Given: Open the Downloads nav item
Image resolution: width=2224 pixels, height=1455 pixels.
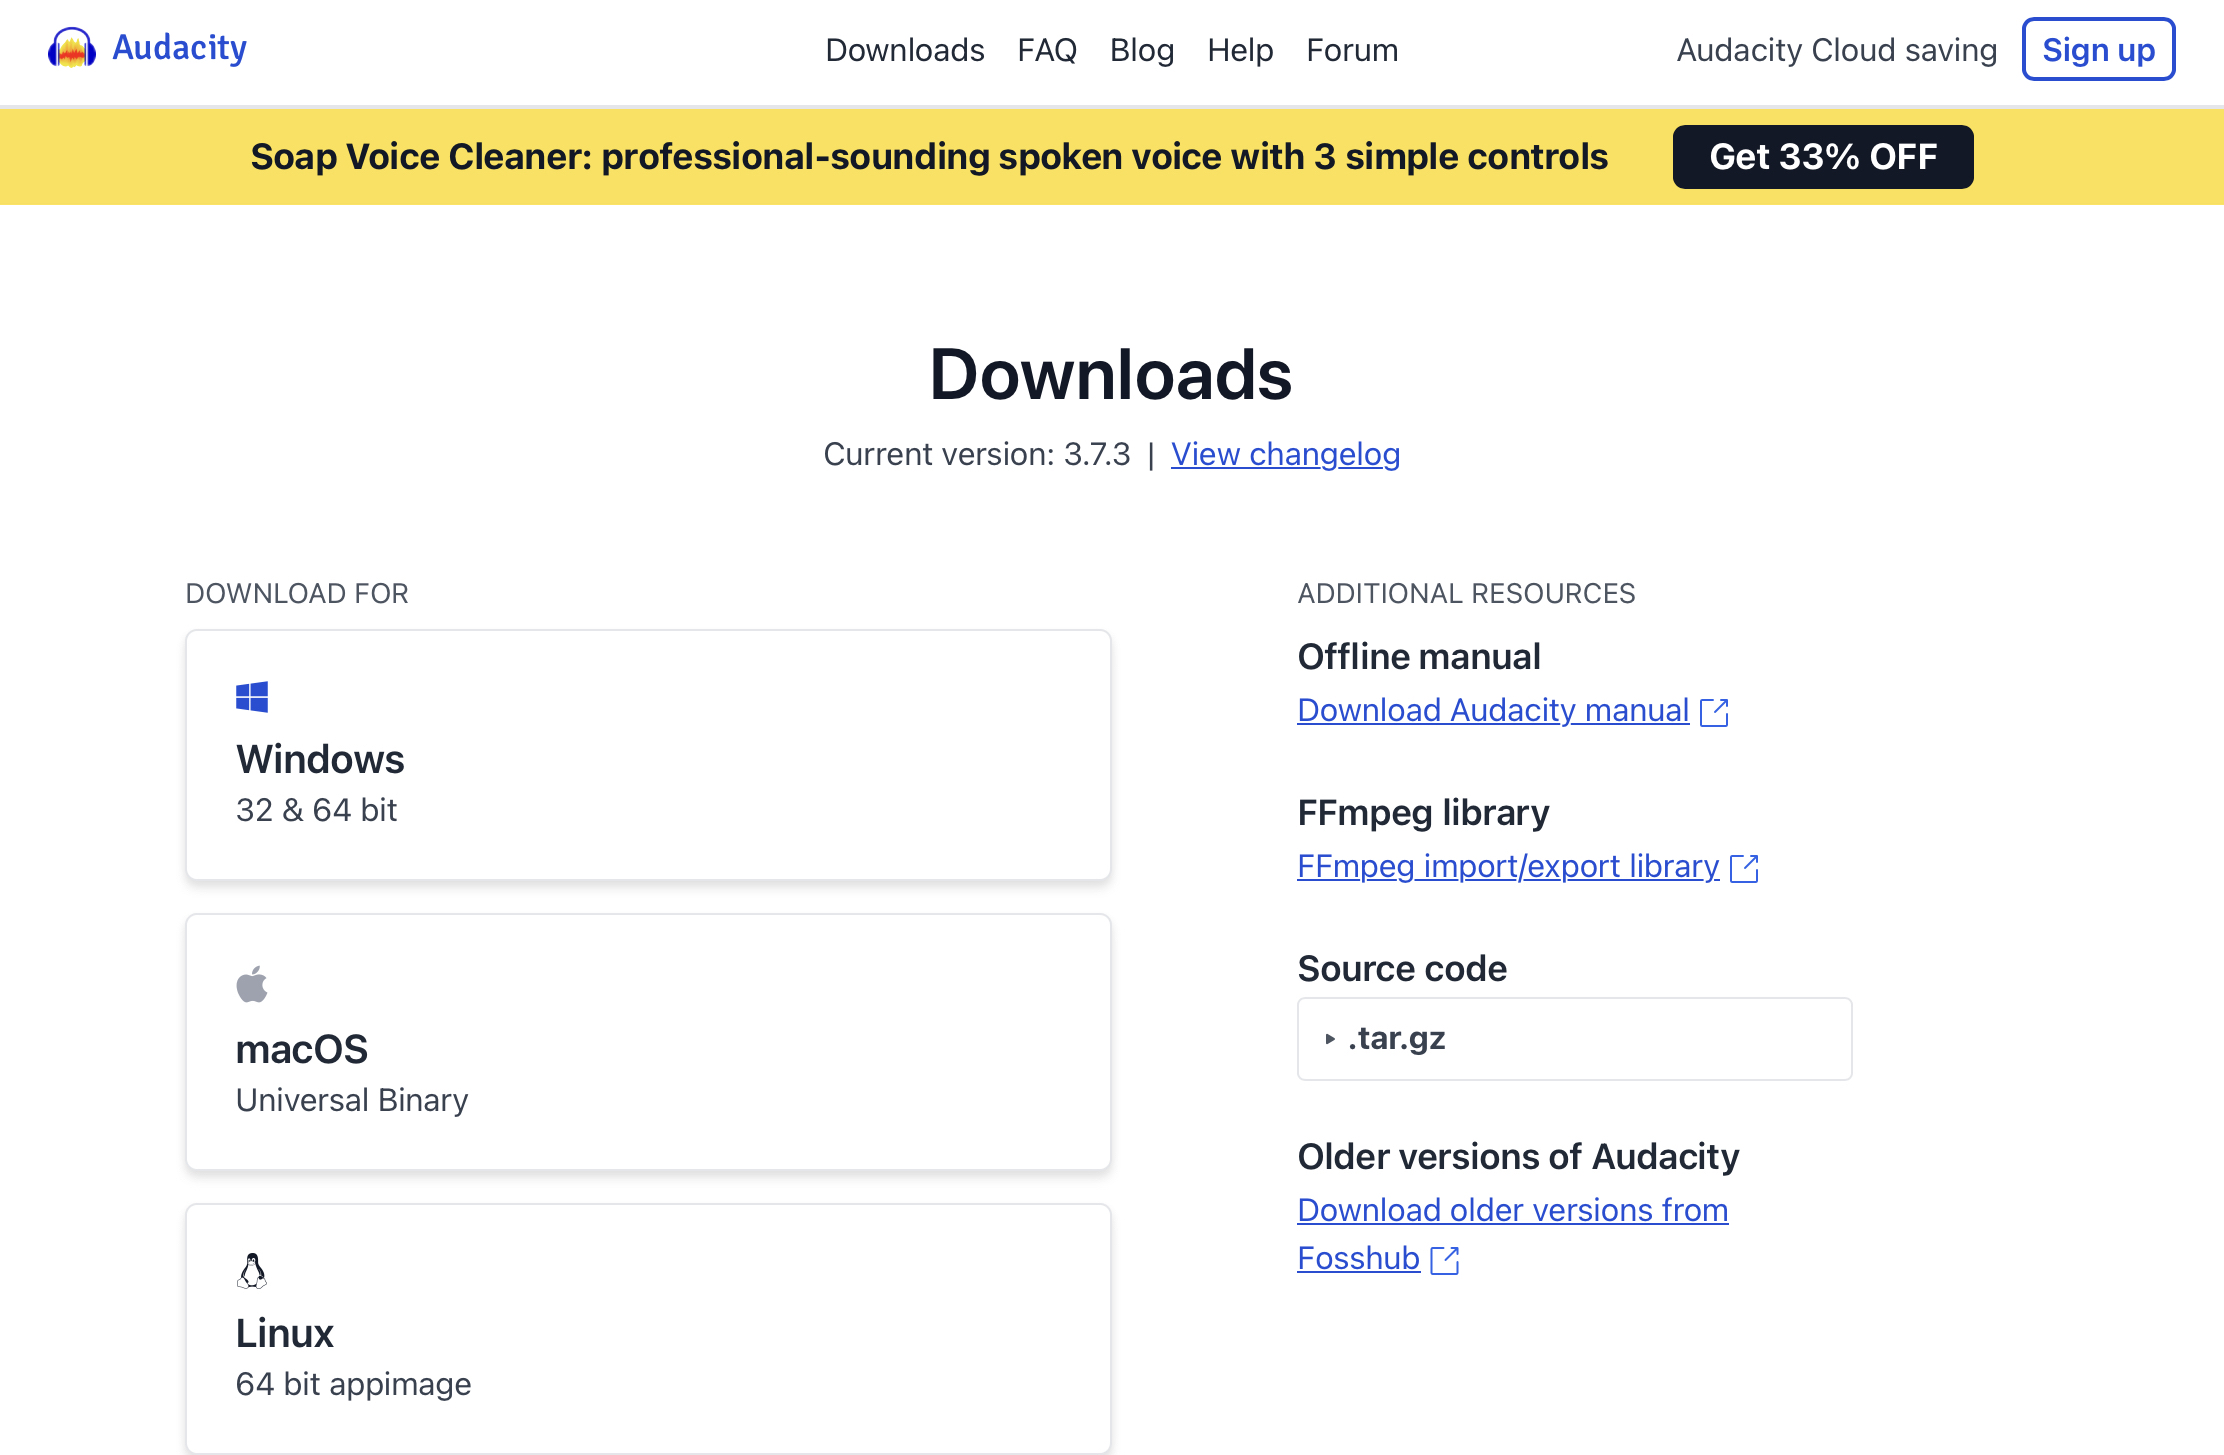Looking at the screenshot, I should (x=905, y=50).
